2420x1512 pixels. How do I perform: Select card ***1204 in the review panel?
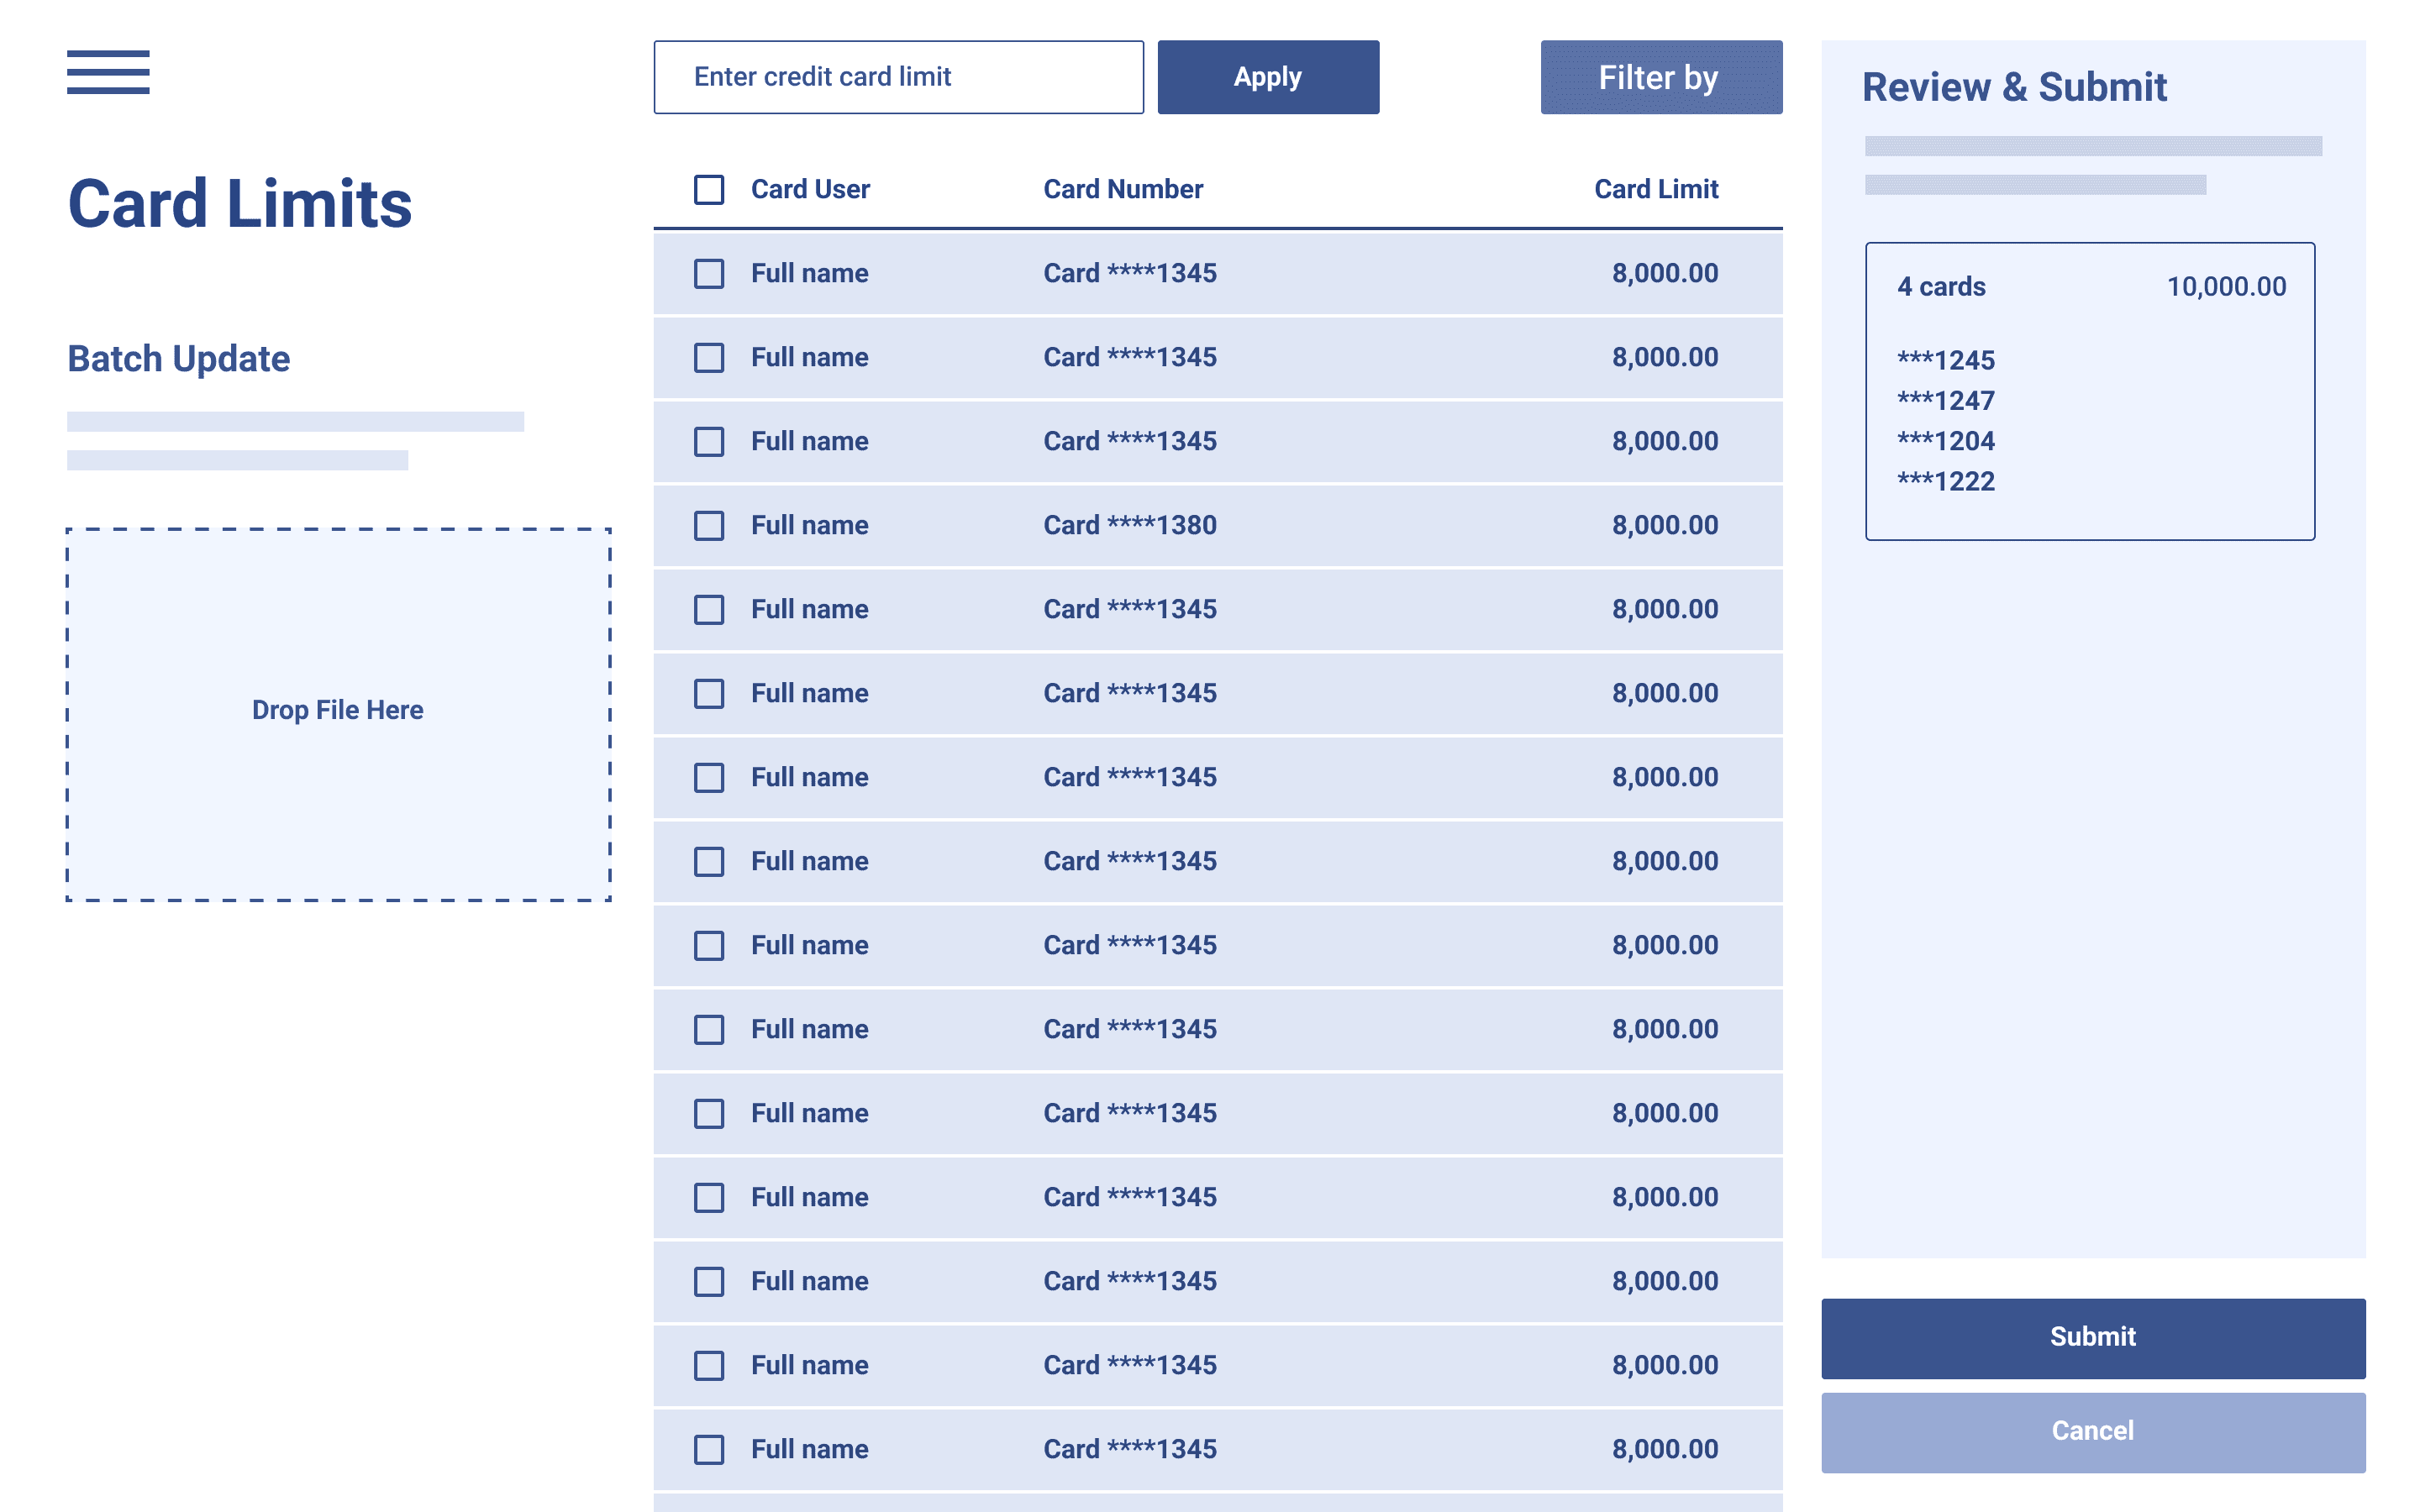coord(1946,440)
